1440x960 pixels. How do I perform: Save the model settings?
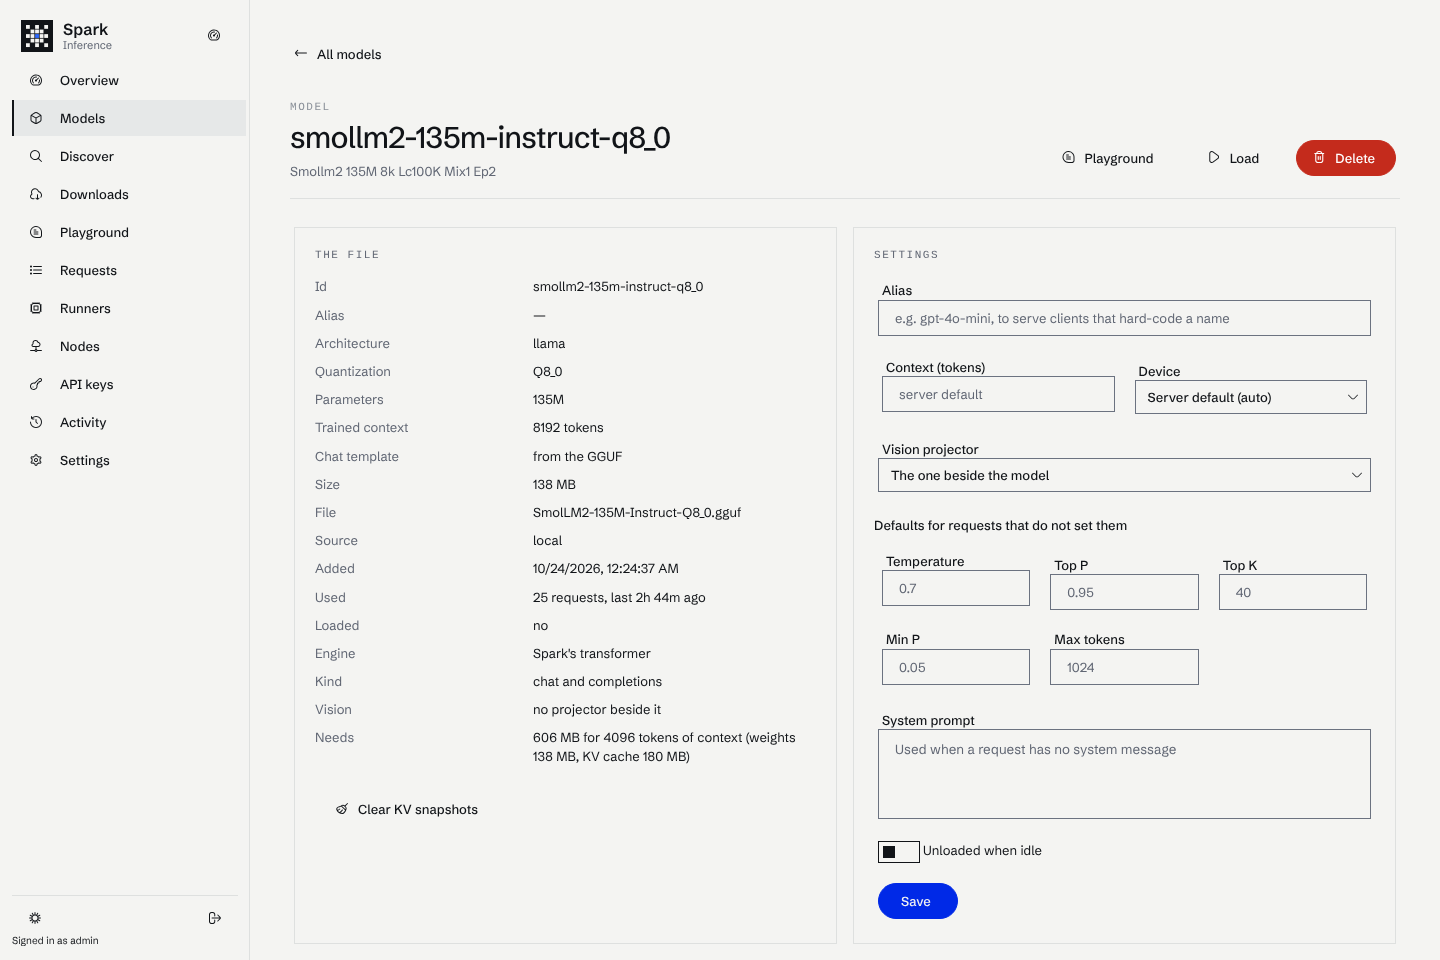tap(917, 901)
